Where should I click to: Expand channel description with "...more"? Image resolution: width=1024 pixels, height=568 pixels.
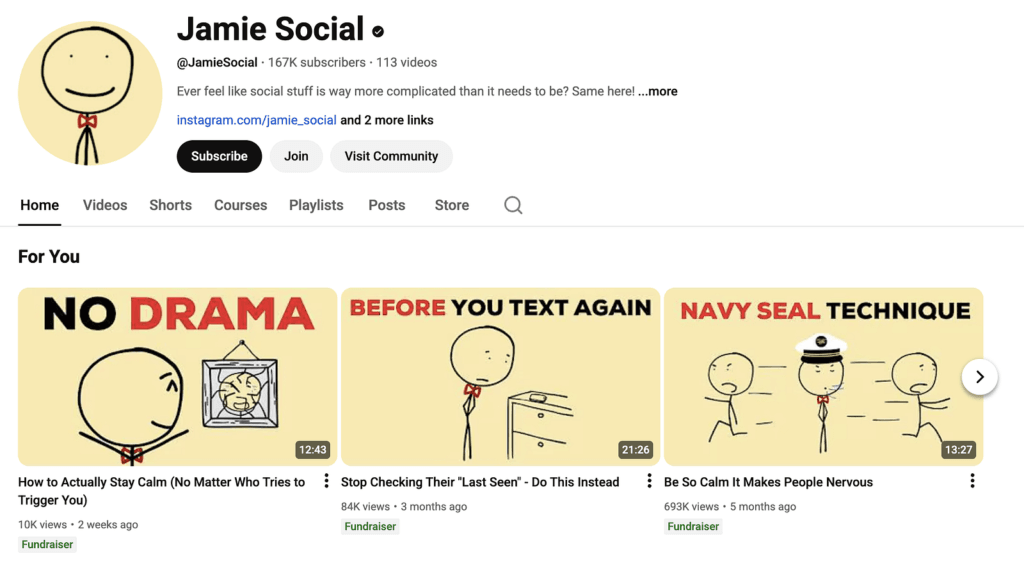pyautogui.click(x=658, y=91)
